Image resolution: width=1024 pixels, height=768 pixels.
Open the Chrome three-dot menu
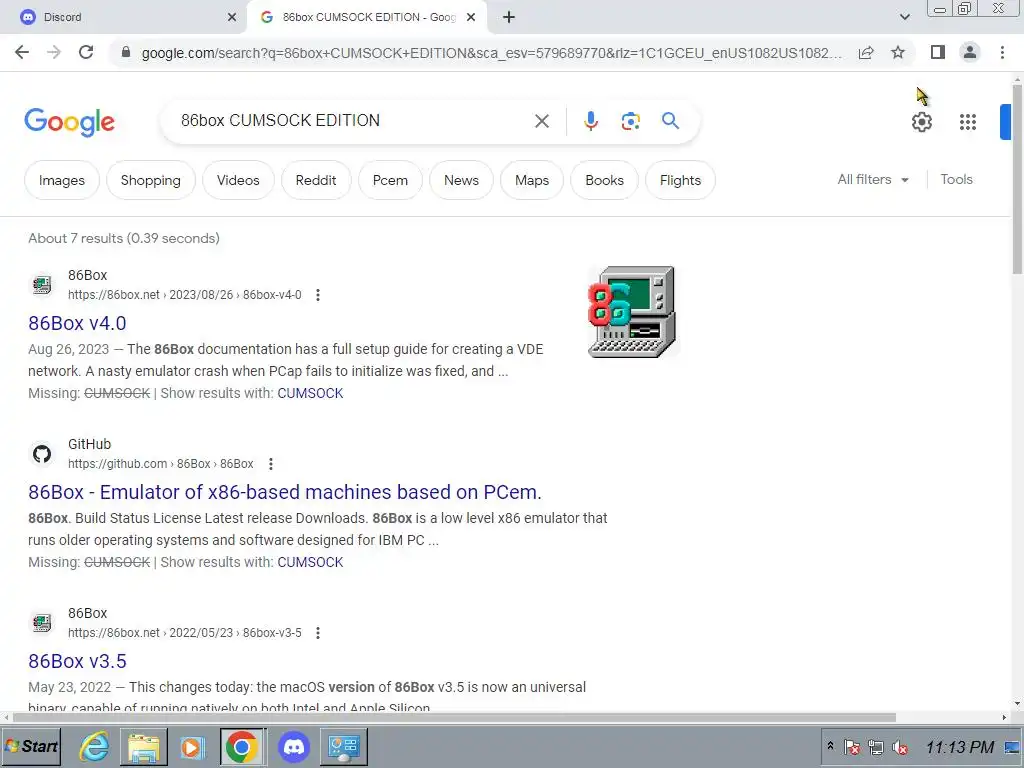1002,52
